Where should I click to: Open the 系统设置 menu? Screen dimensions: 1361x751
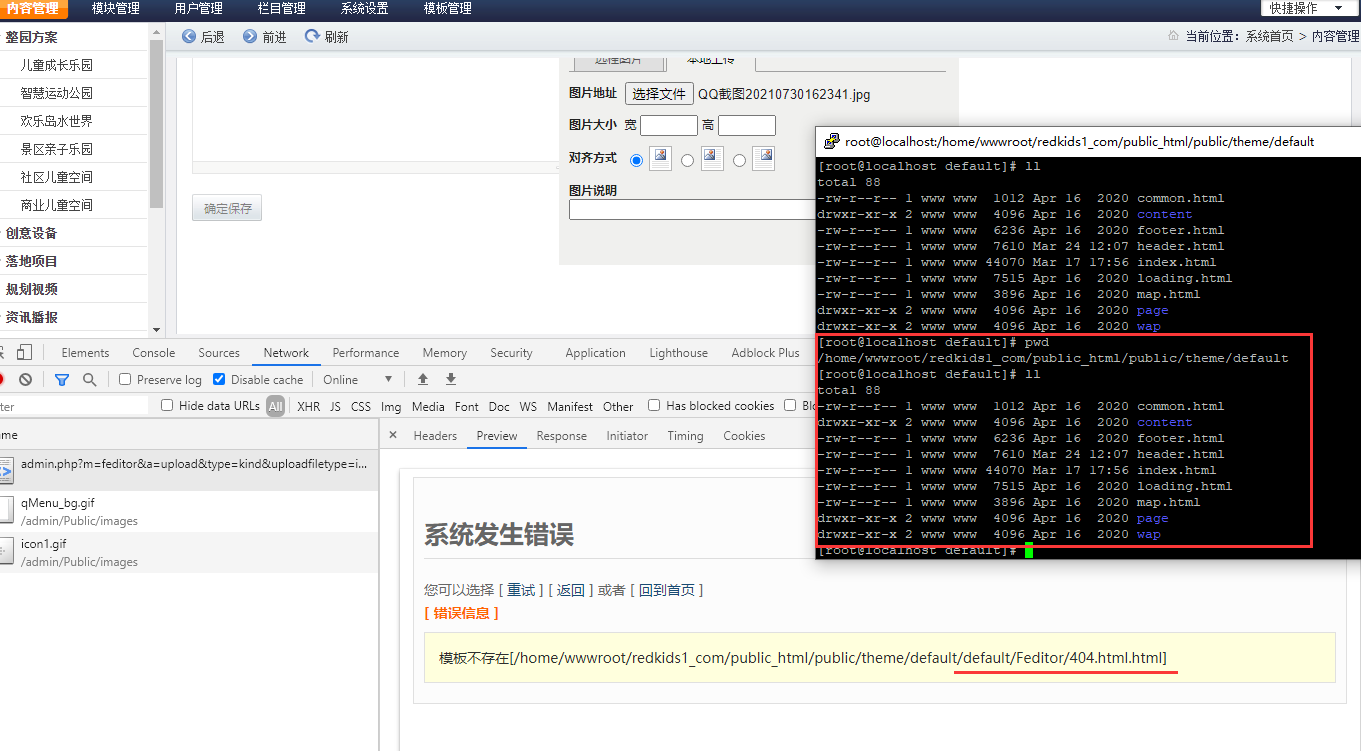point(364,9)
